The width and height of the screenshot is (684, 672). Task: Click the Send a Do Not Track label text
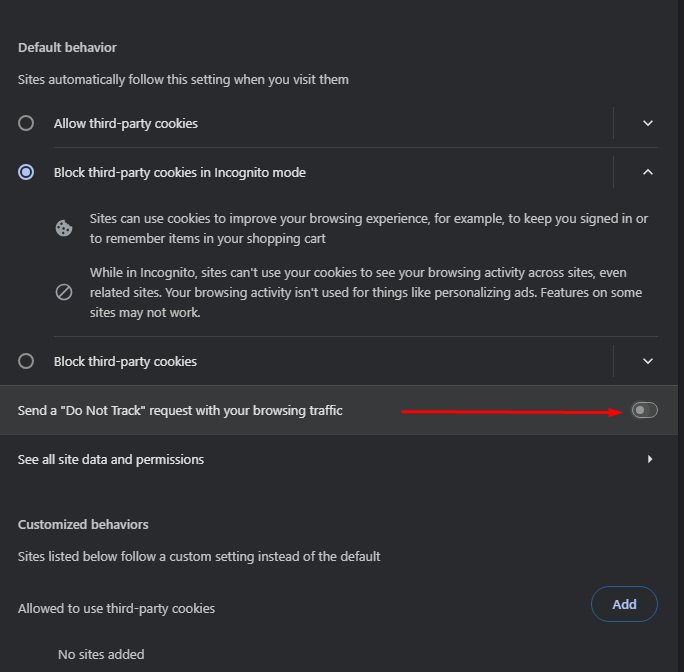180,411
